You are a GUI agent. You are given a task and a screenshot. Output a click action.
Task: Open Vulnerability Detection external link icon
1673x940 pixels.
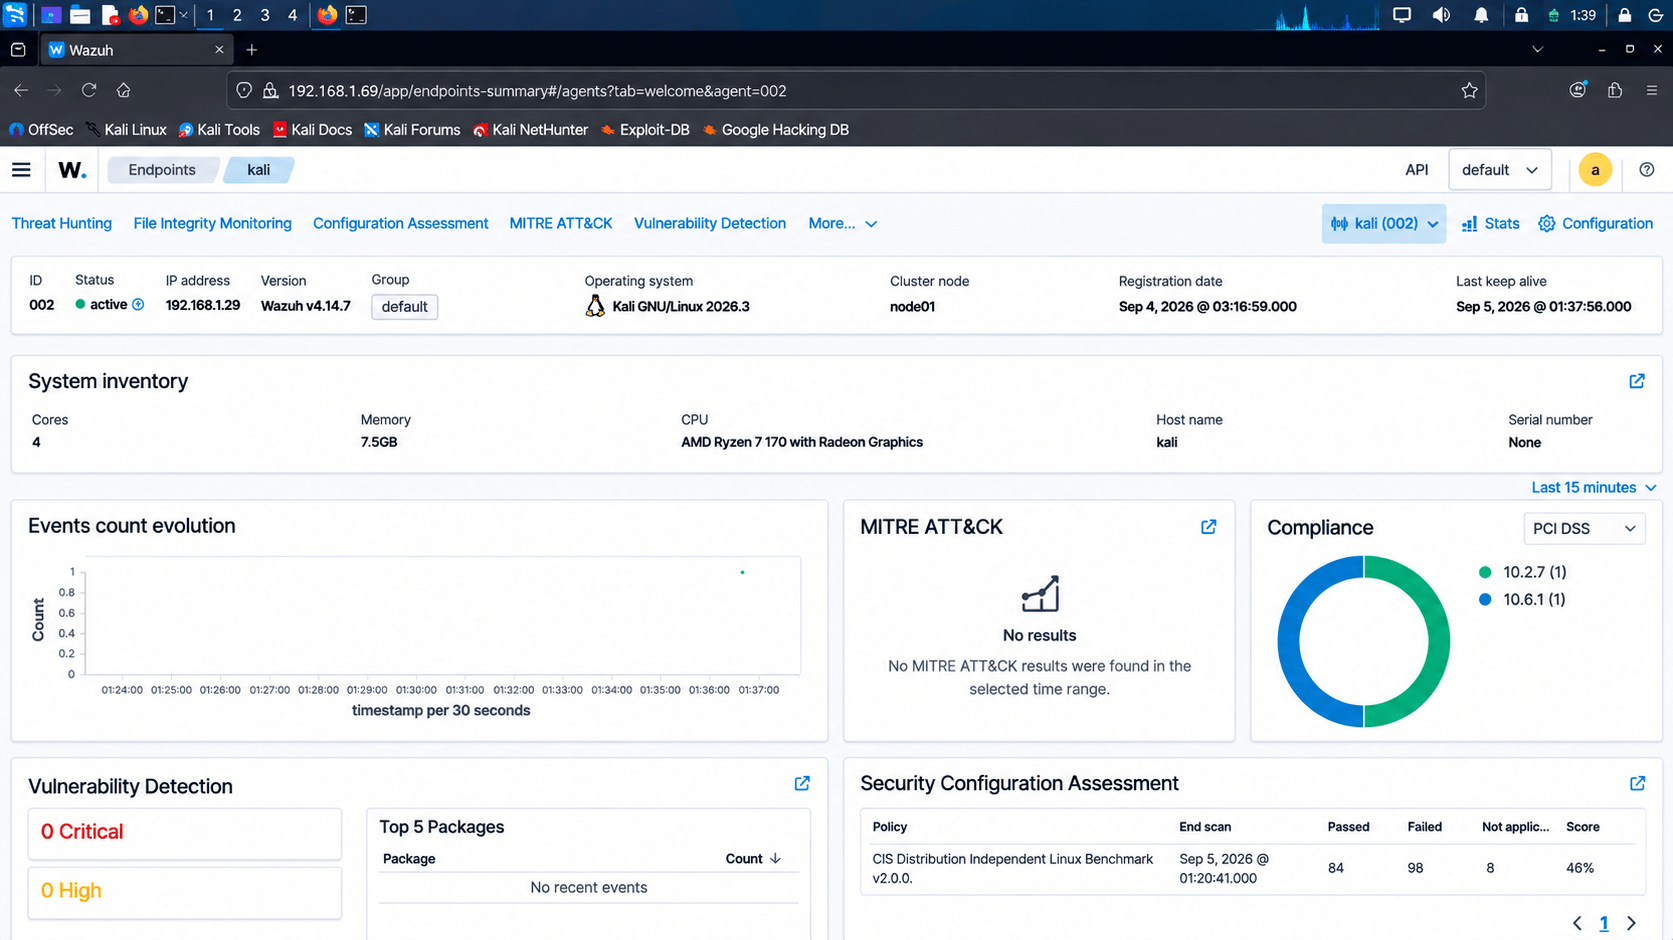click(802, 784)
